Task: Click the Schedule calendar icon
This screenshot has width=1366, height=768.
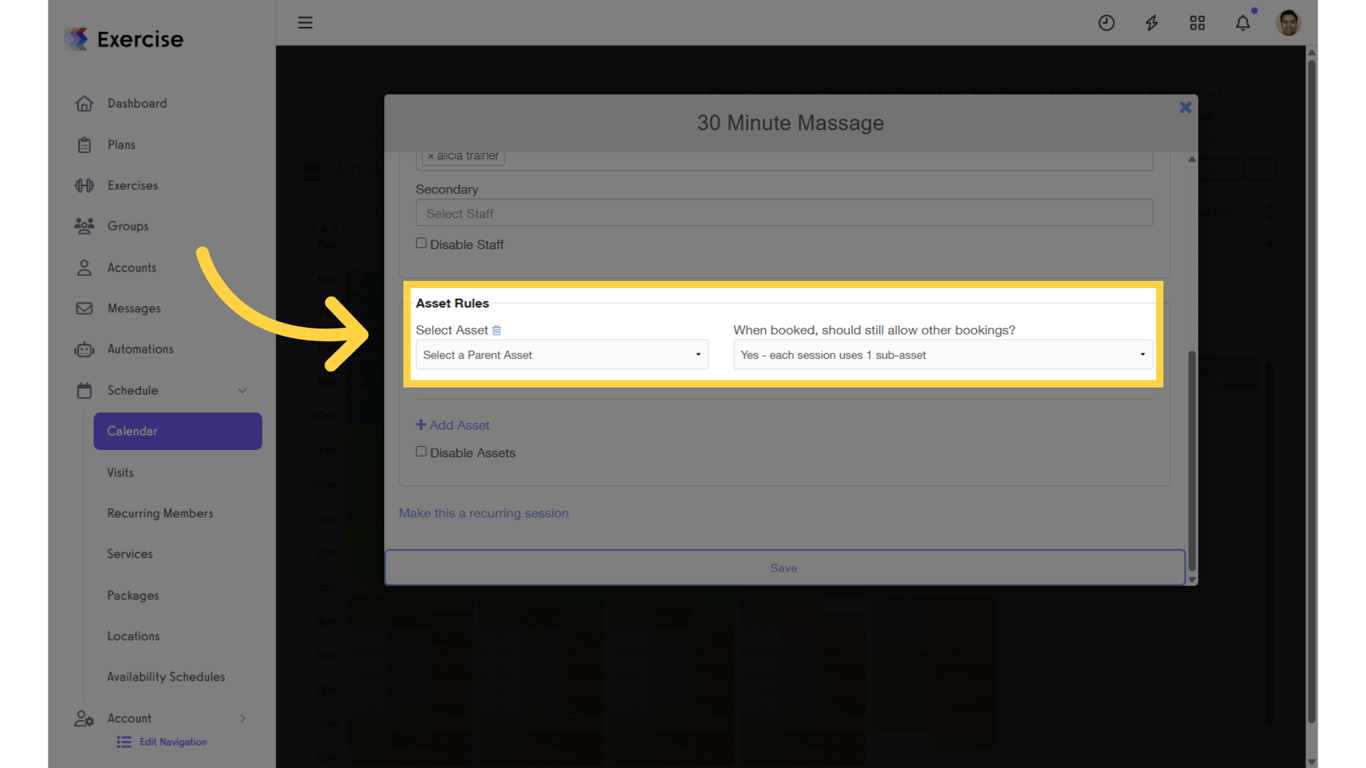Action: coord(84,390)
